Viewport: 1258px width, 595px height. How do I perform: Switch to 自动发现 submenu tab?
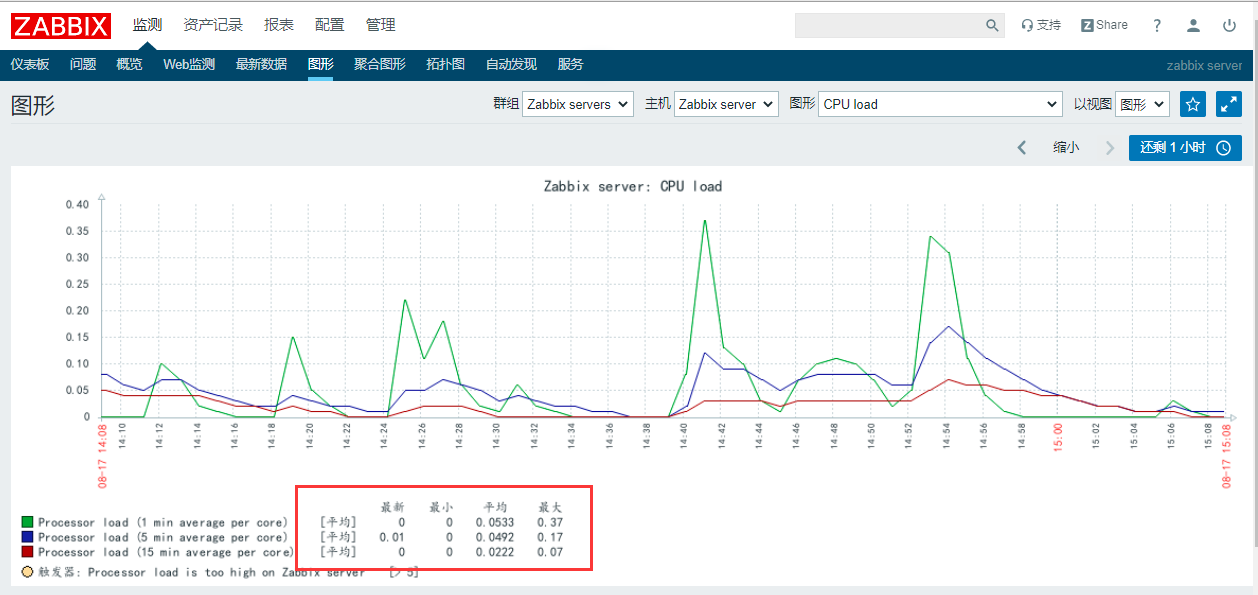click(x=511, y=64)
